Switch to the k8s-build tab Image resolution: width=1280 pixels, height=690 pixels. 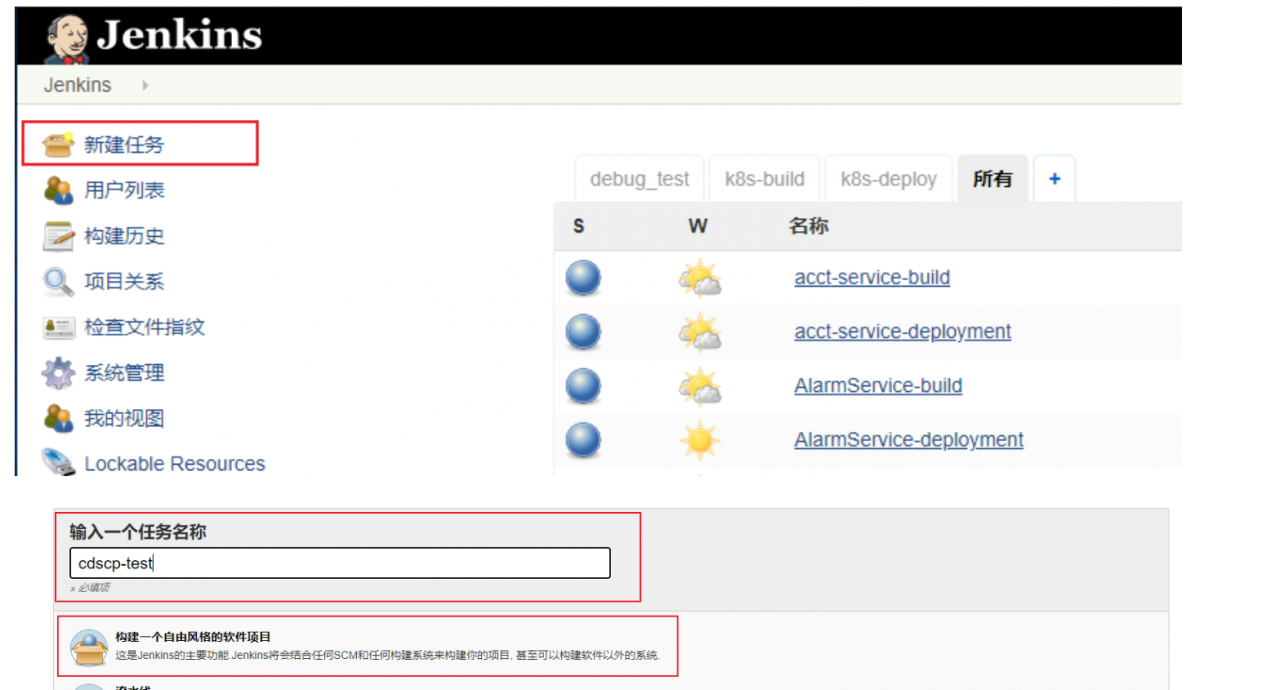click(x=765, y=179)
